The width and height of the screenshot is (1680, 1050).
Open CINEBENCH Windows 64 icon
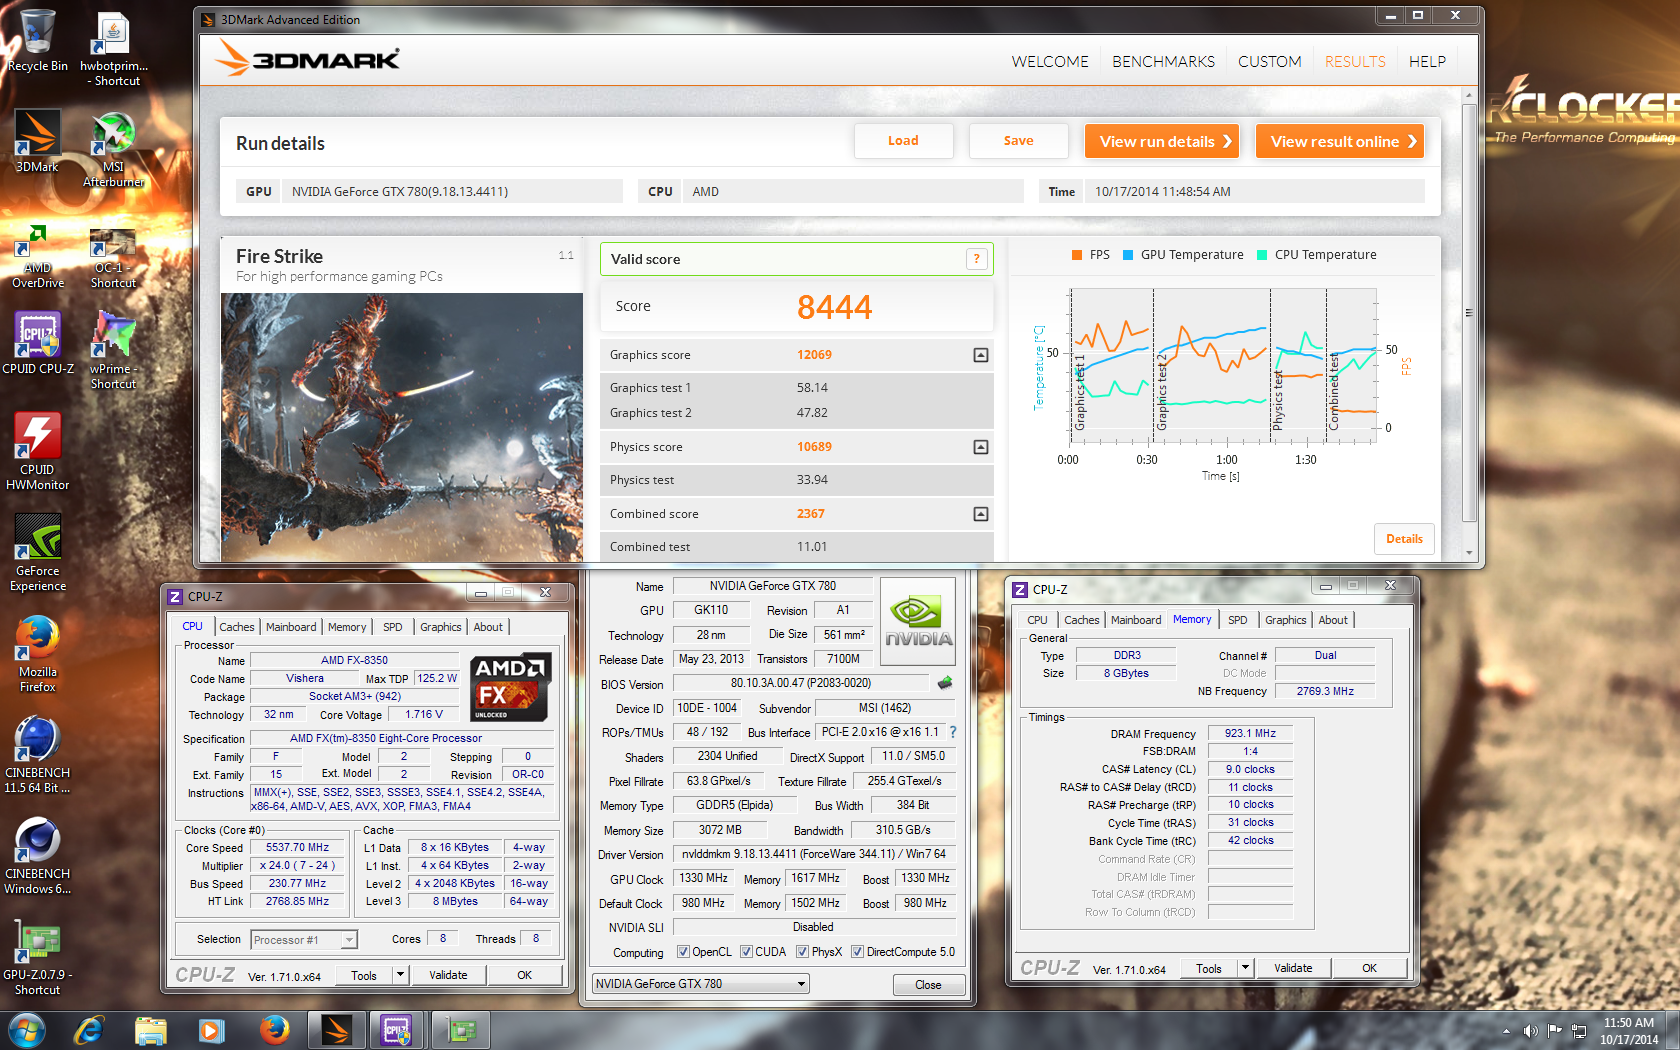click(x=37, y=856)
